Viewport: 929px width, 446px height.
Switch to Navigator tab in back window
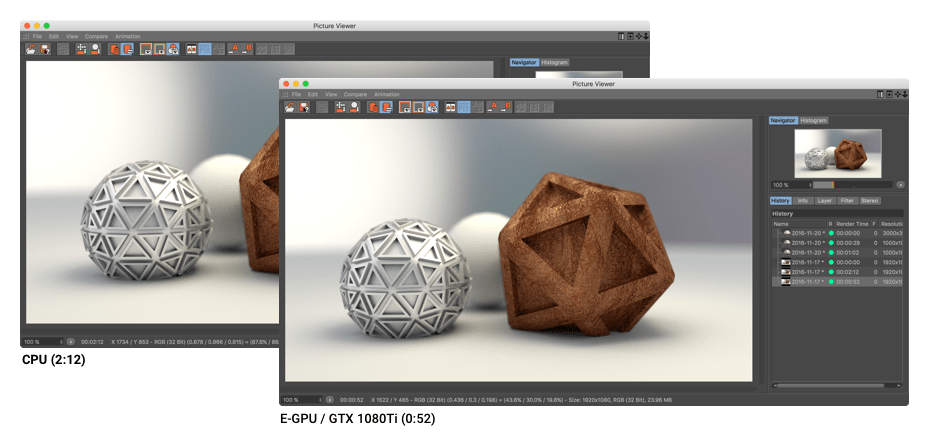(x=524, y=62)
